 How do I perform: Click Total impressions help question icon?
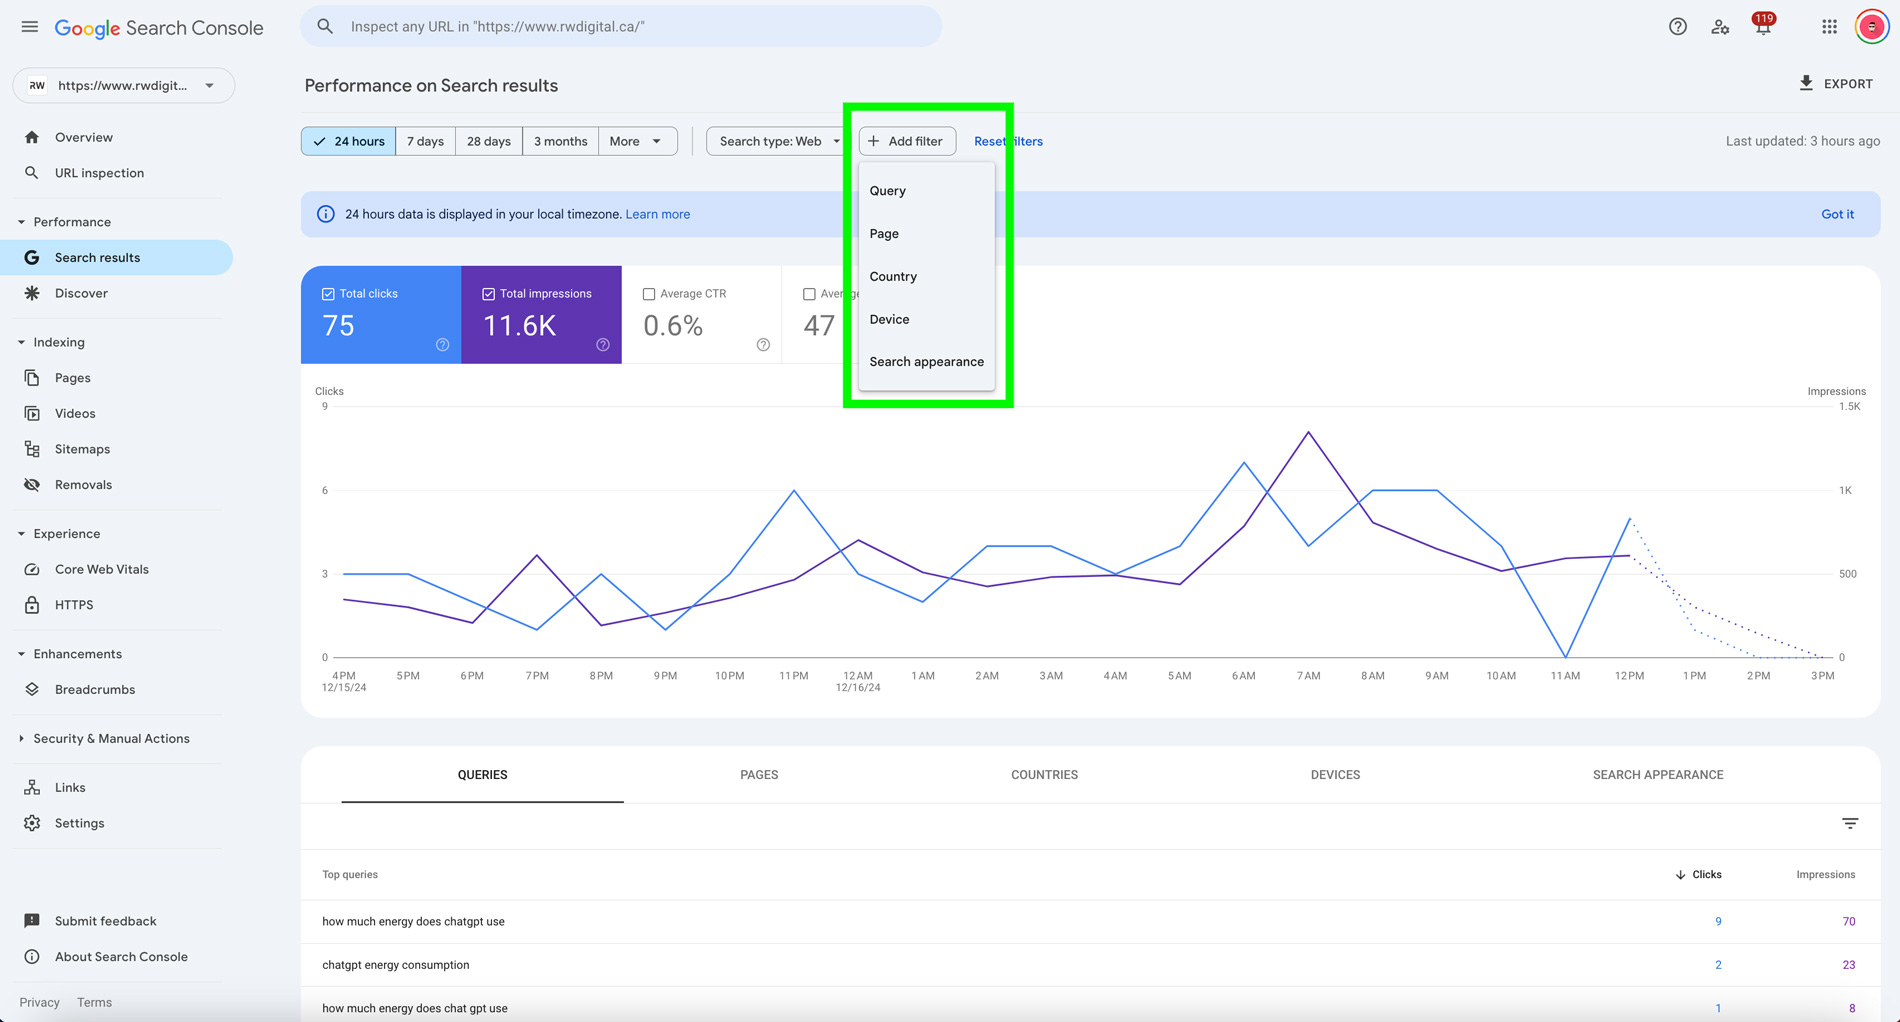[x=603, y=345]
